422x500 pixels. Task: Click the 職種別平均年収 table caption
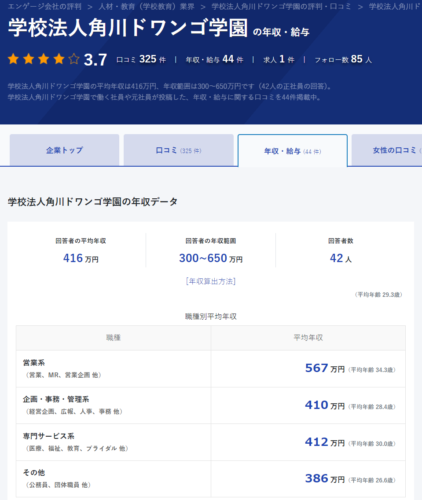click(x=211, y=316)
